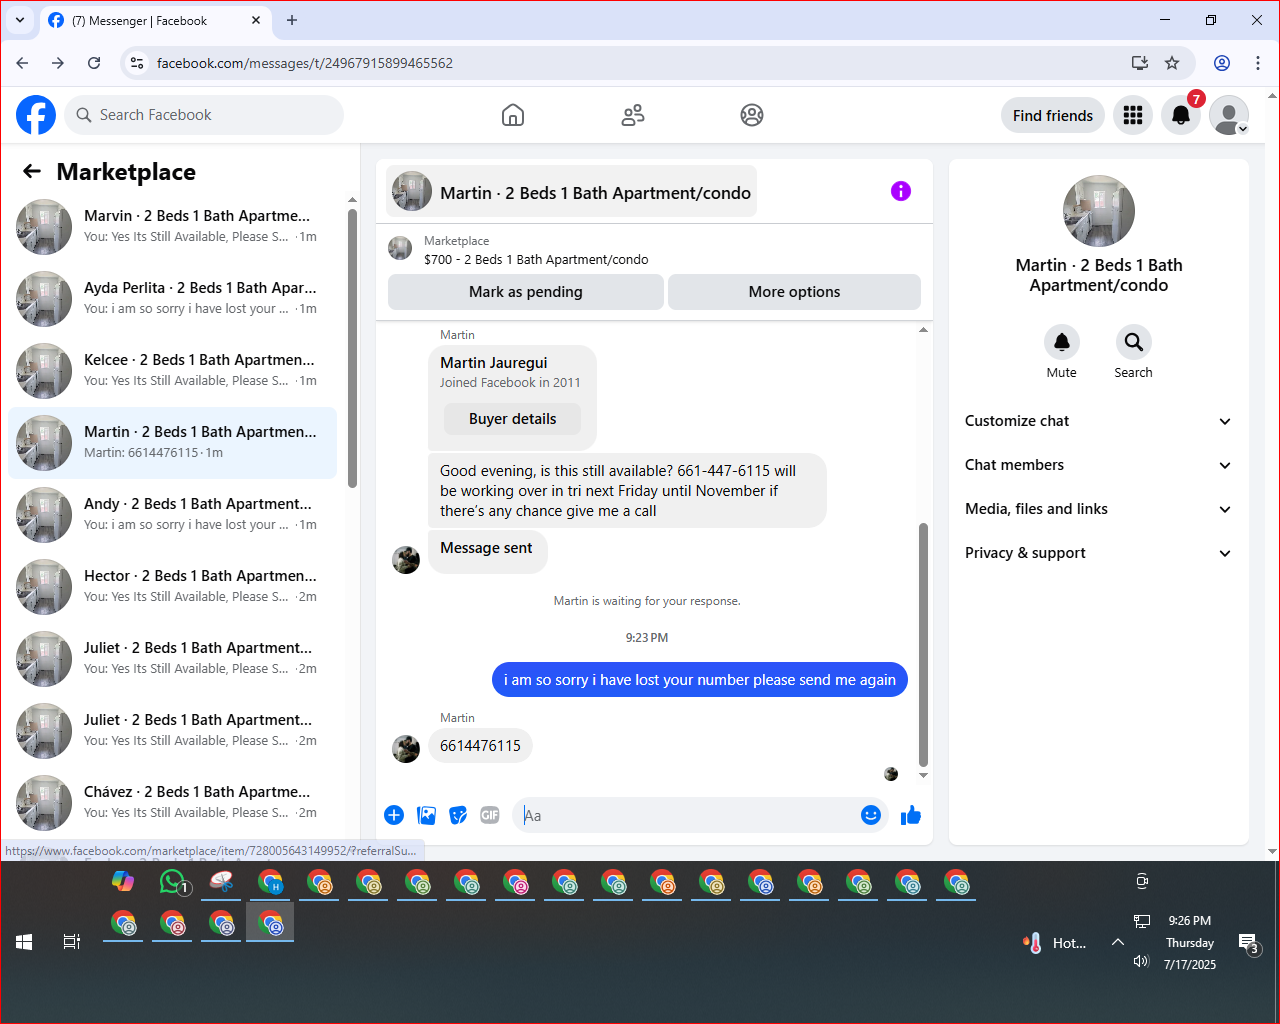Go back in browser history
The height and width of the screenshot is (1024, 1280).
pyautogui.click(x=22, y=63)
